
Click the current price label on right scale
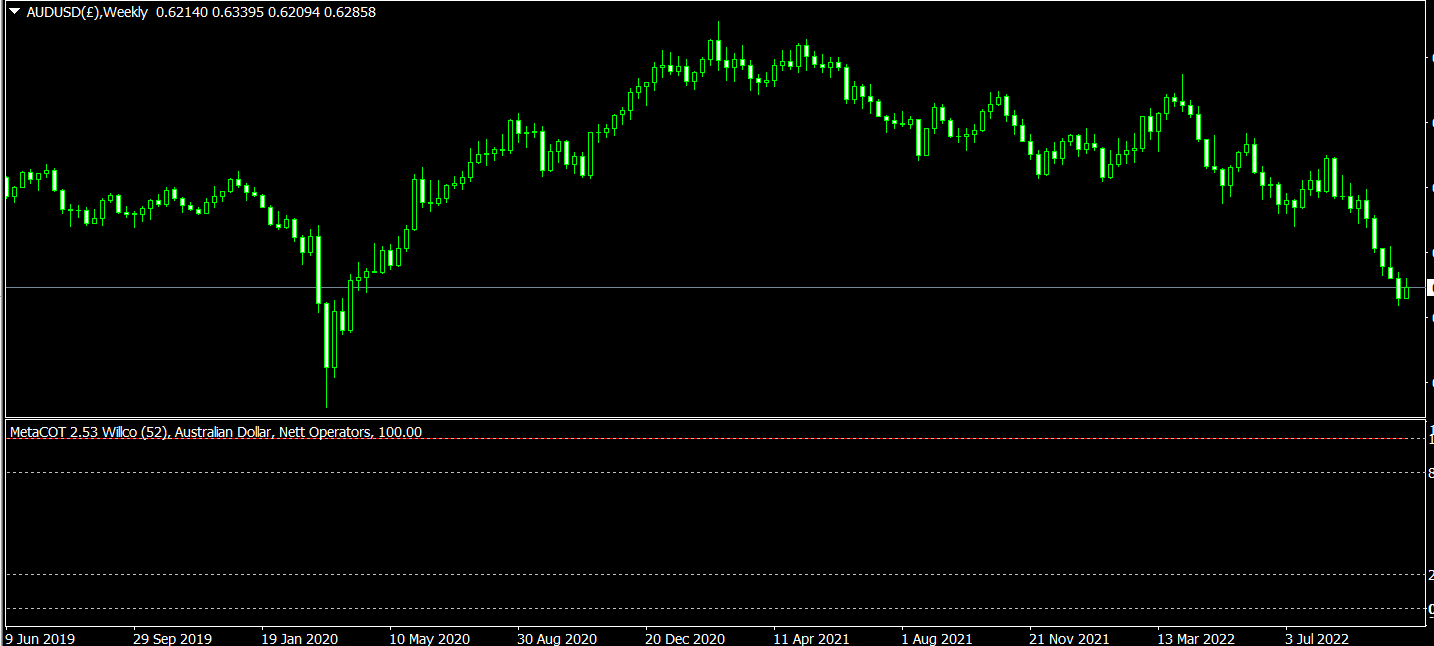click(x=1429, y=288)
